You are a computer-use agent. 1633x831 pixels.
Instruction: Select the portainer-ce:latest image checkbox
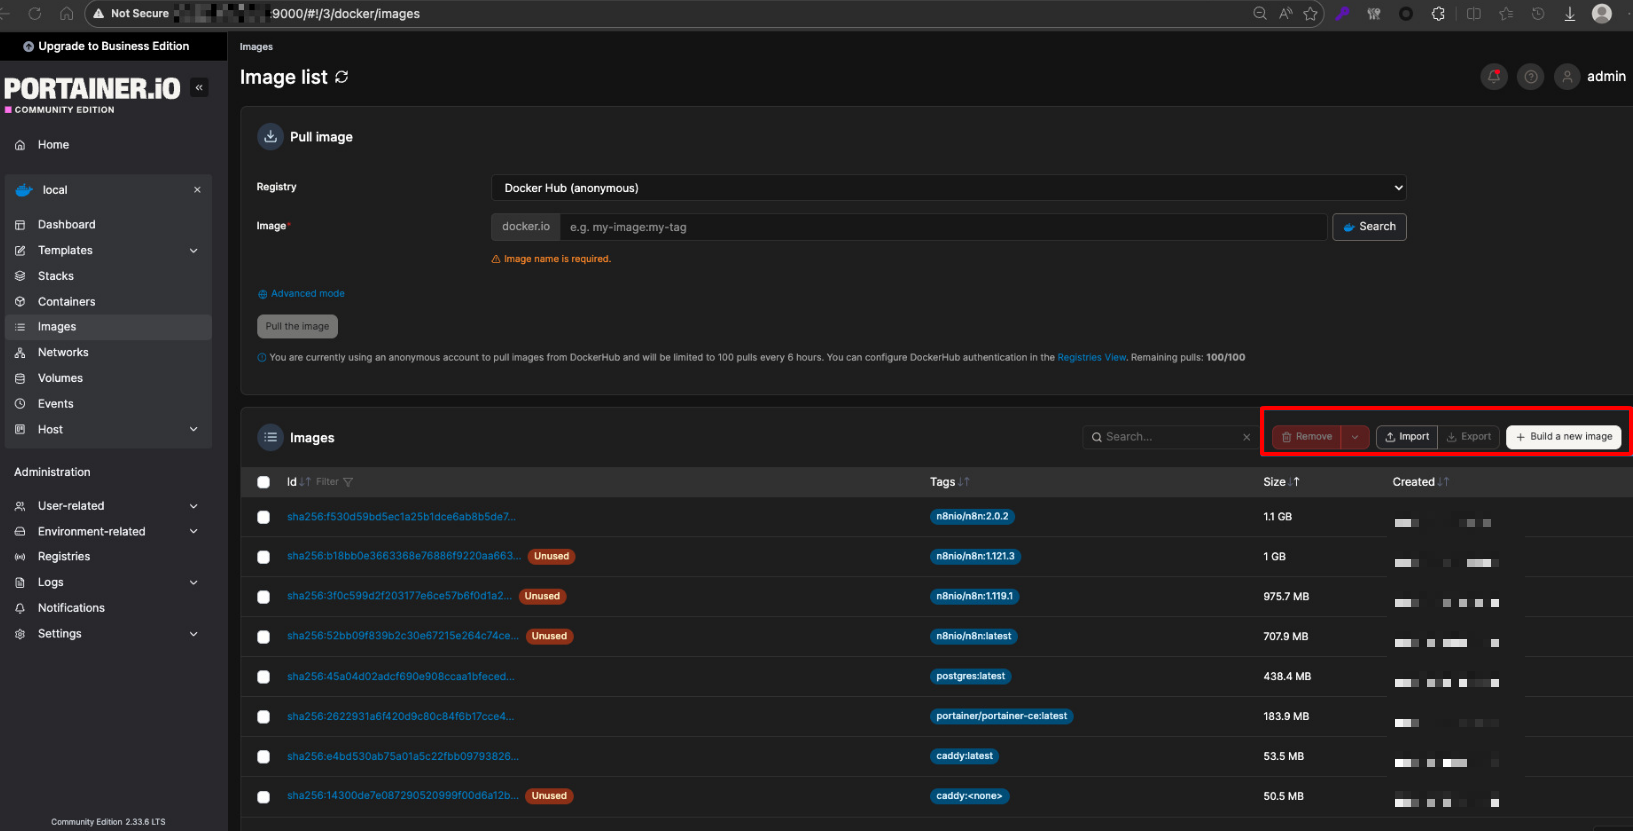point(264,717)
